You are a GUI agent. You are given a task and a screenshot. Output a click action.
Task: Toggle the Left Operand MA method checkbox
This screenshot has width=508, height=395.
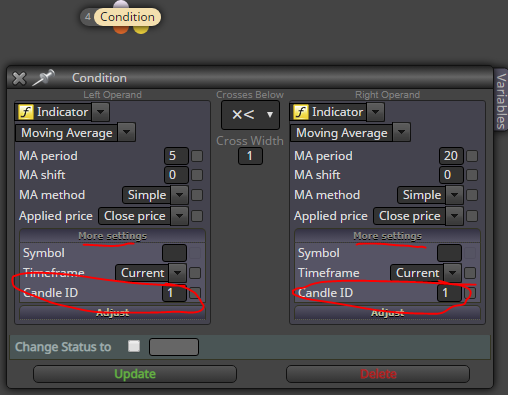click(197, 195)
